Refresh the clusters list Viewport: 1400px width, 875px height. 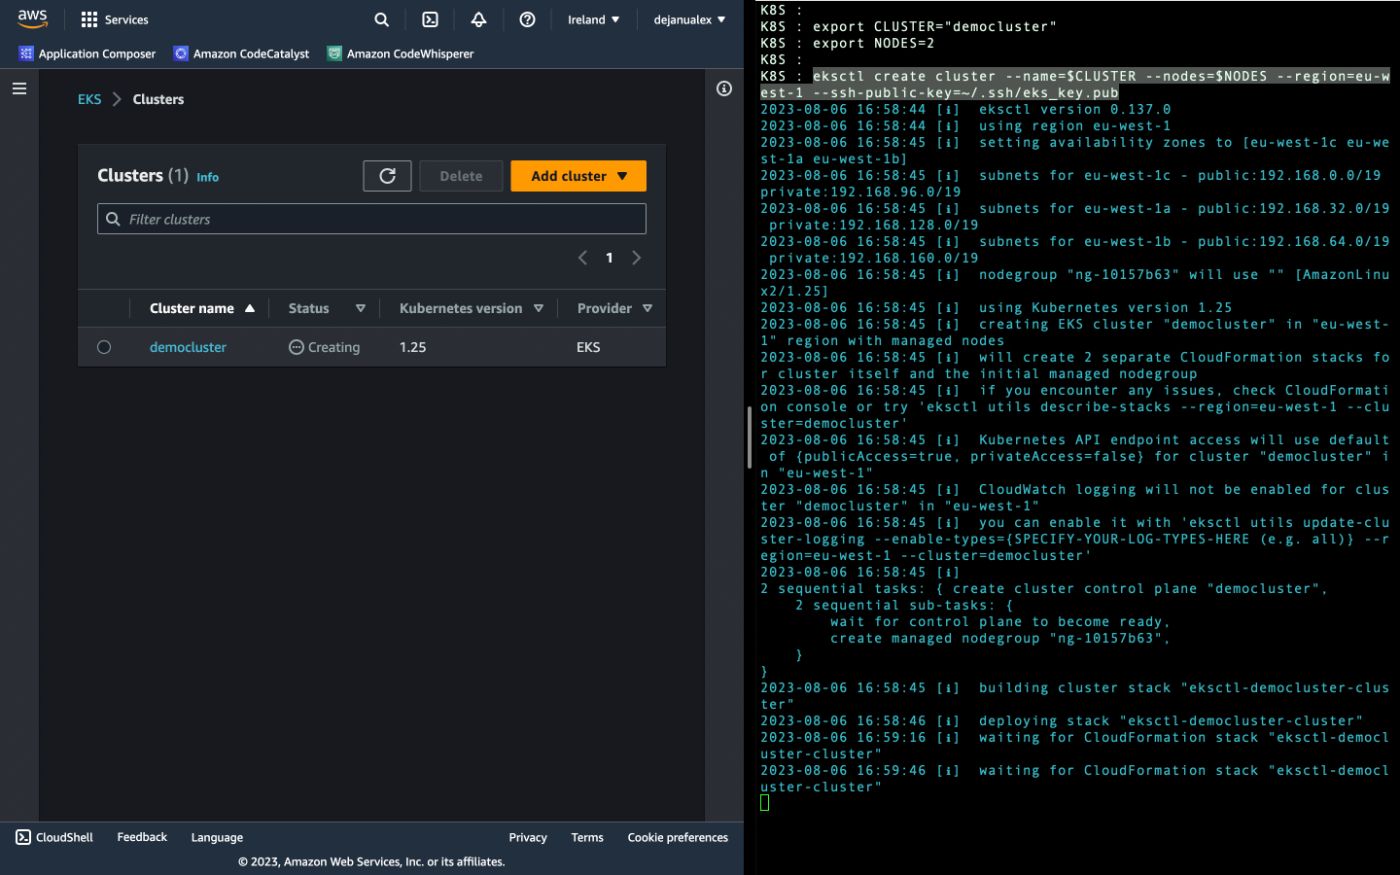(x=387, y=176)
